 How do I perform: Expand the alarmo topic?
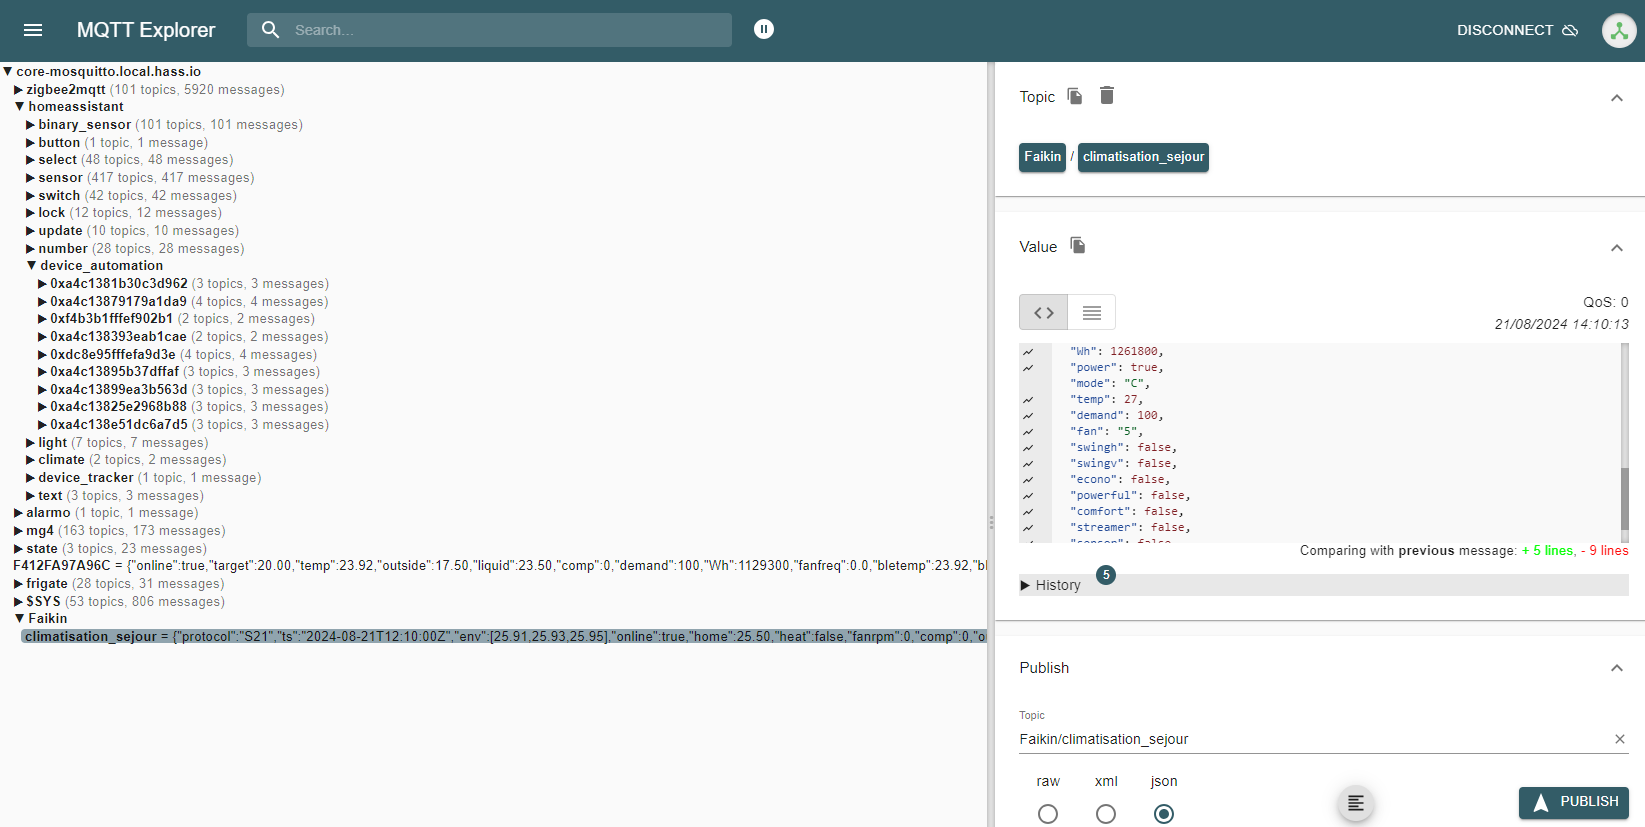click(18, 513)
